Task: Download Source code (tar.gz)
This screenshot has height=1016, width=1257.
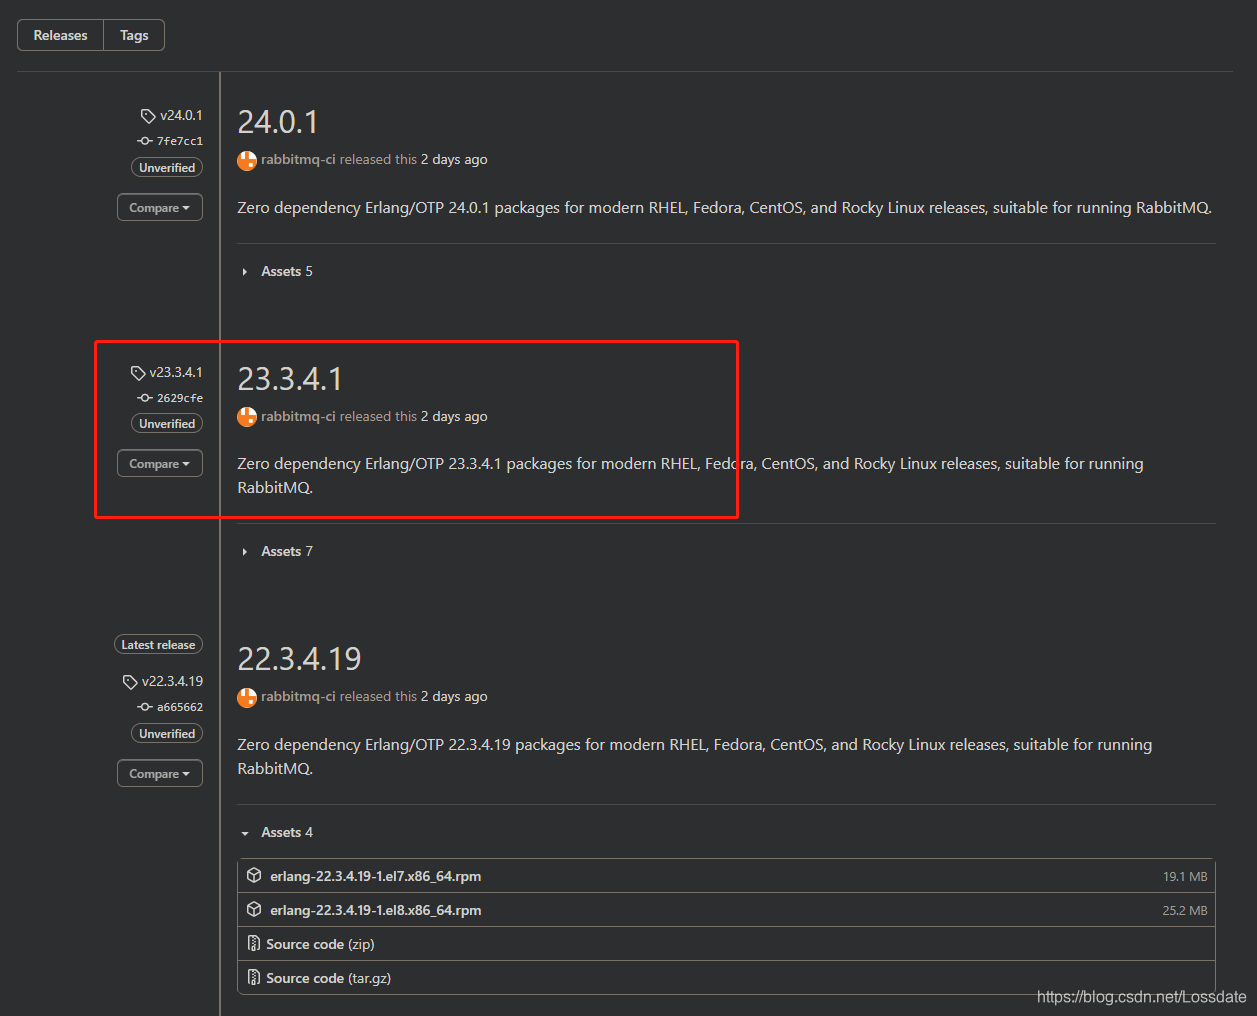Action: (x=328, y=978)
